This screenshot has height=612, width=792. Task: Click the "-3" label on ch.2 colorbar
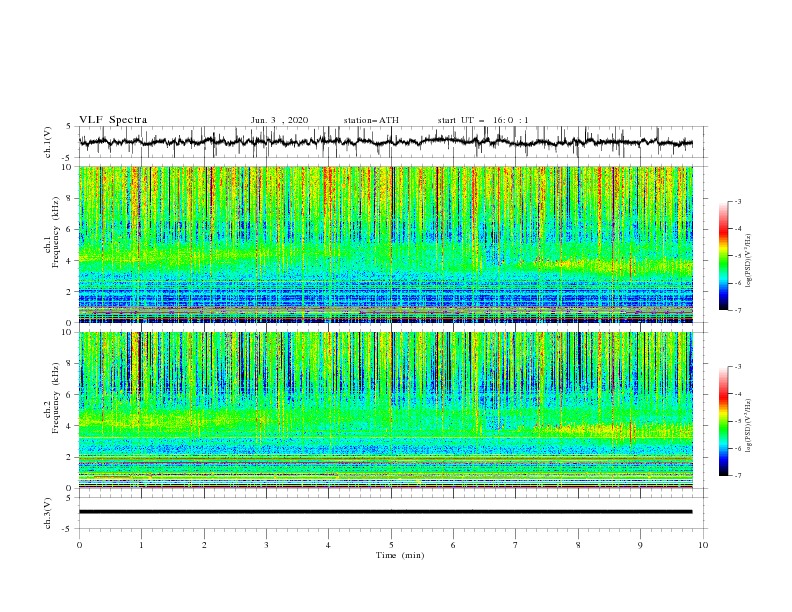(737, 367)
